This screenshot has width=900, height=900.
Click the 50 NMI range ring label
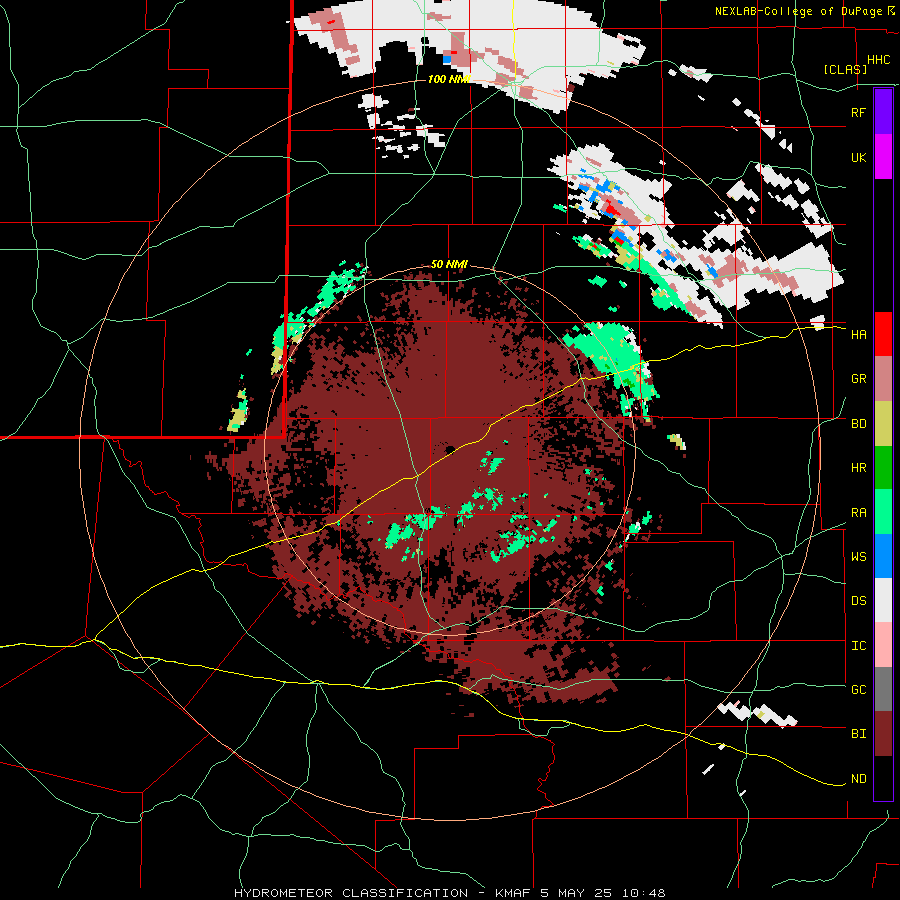click(x=449, y=265)
